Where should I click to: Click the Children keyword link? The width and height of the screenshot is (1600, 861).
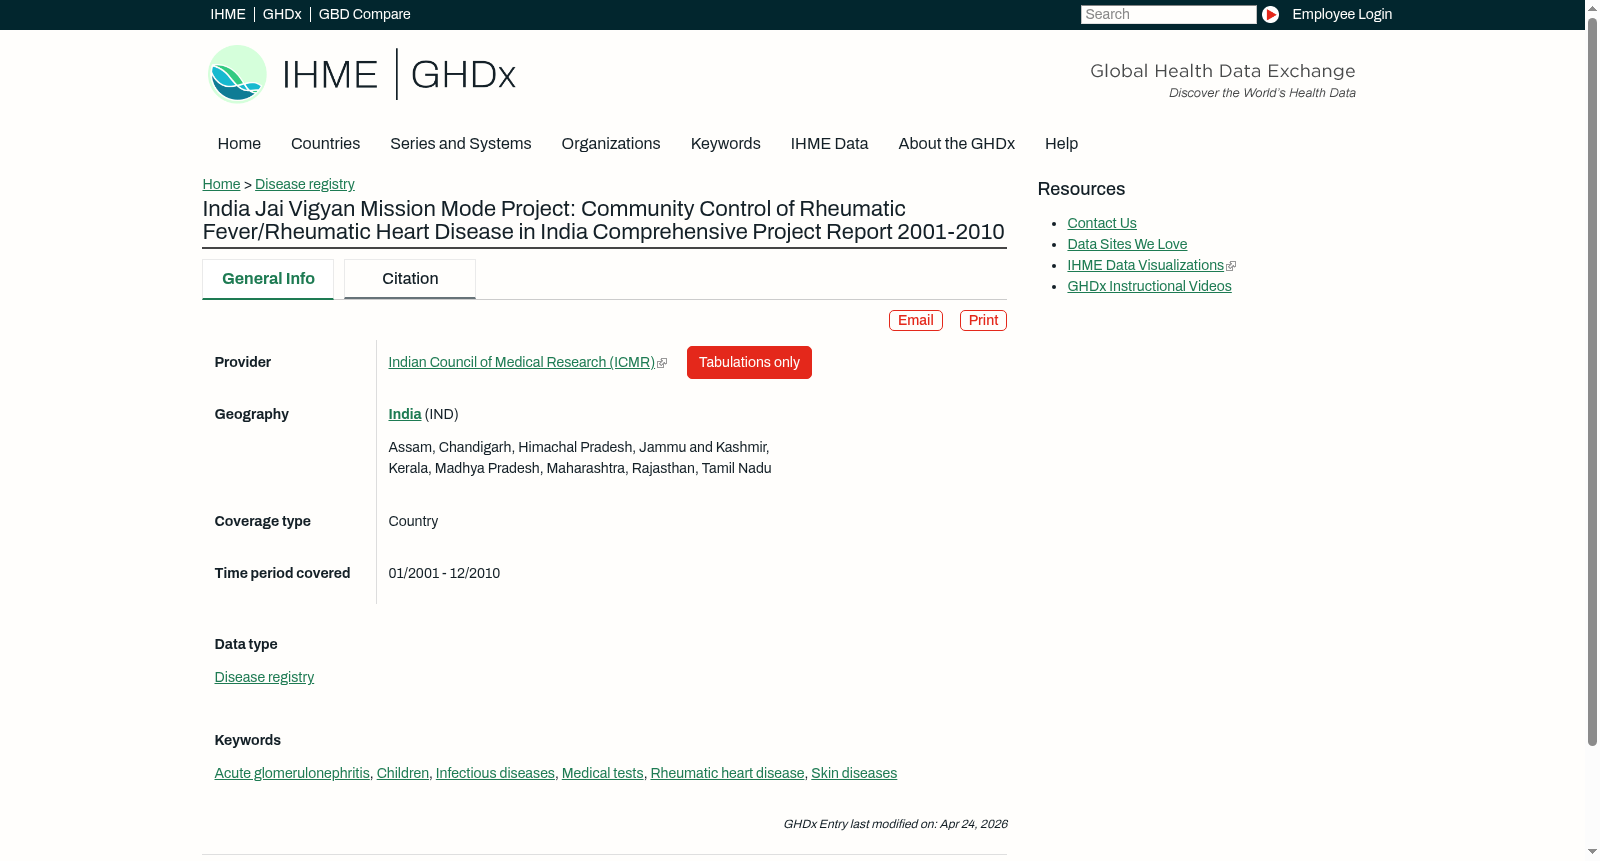[403, 773]
